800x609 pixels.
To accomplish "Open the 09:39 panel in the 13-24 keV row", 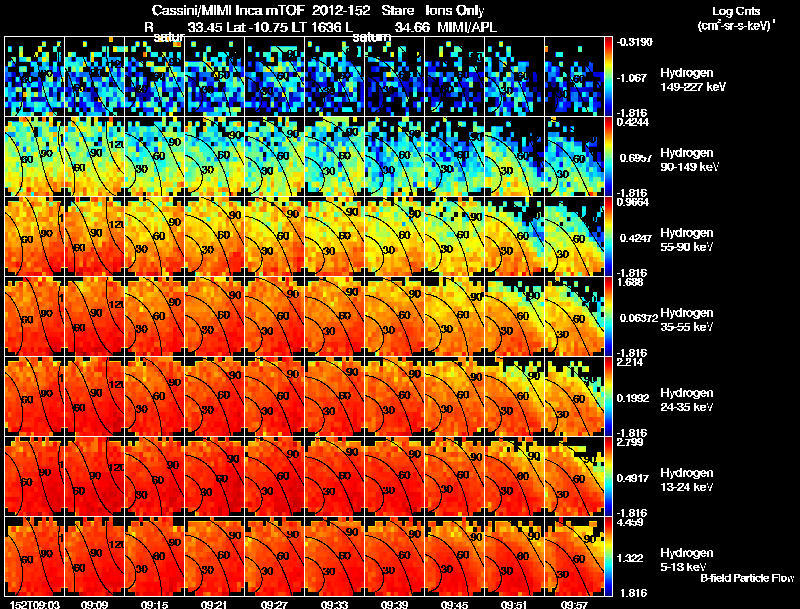I will click(x=394, y=477).
